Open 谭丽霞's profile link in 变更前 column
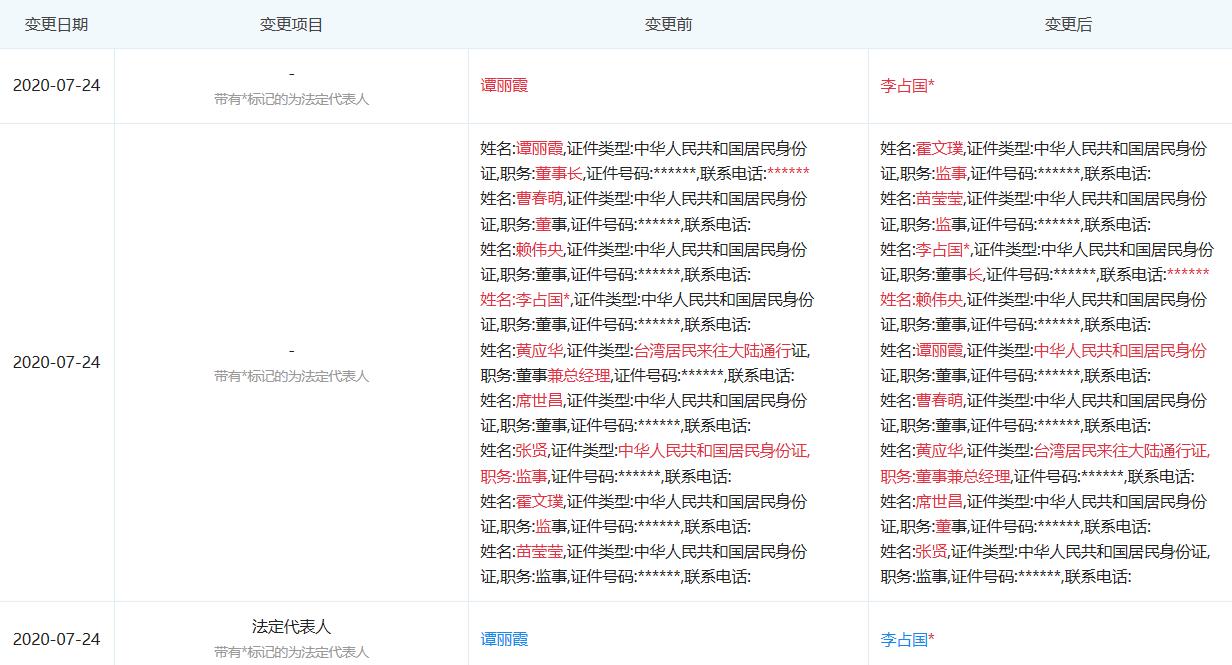Viewport: 1232px width, 665px height. click(506, 86)
